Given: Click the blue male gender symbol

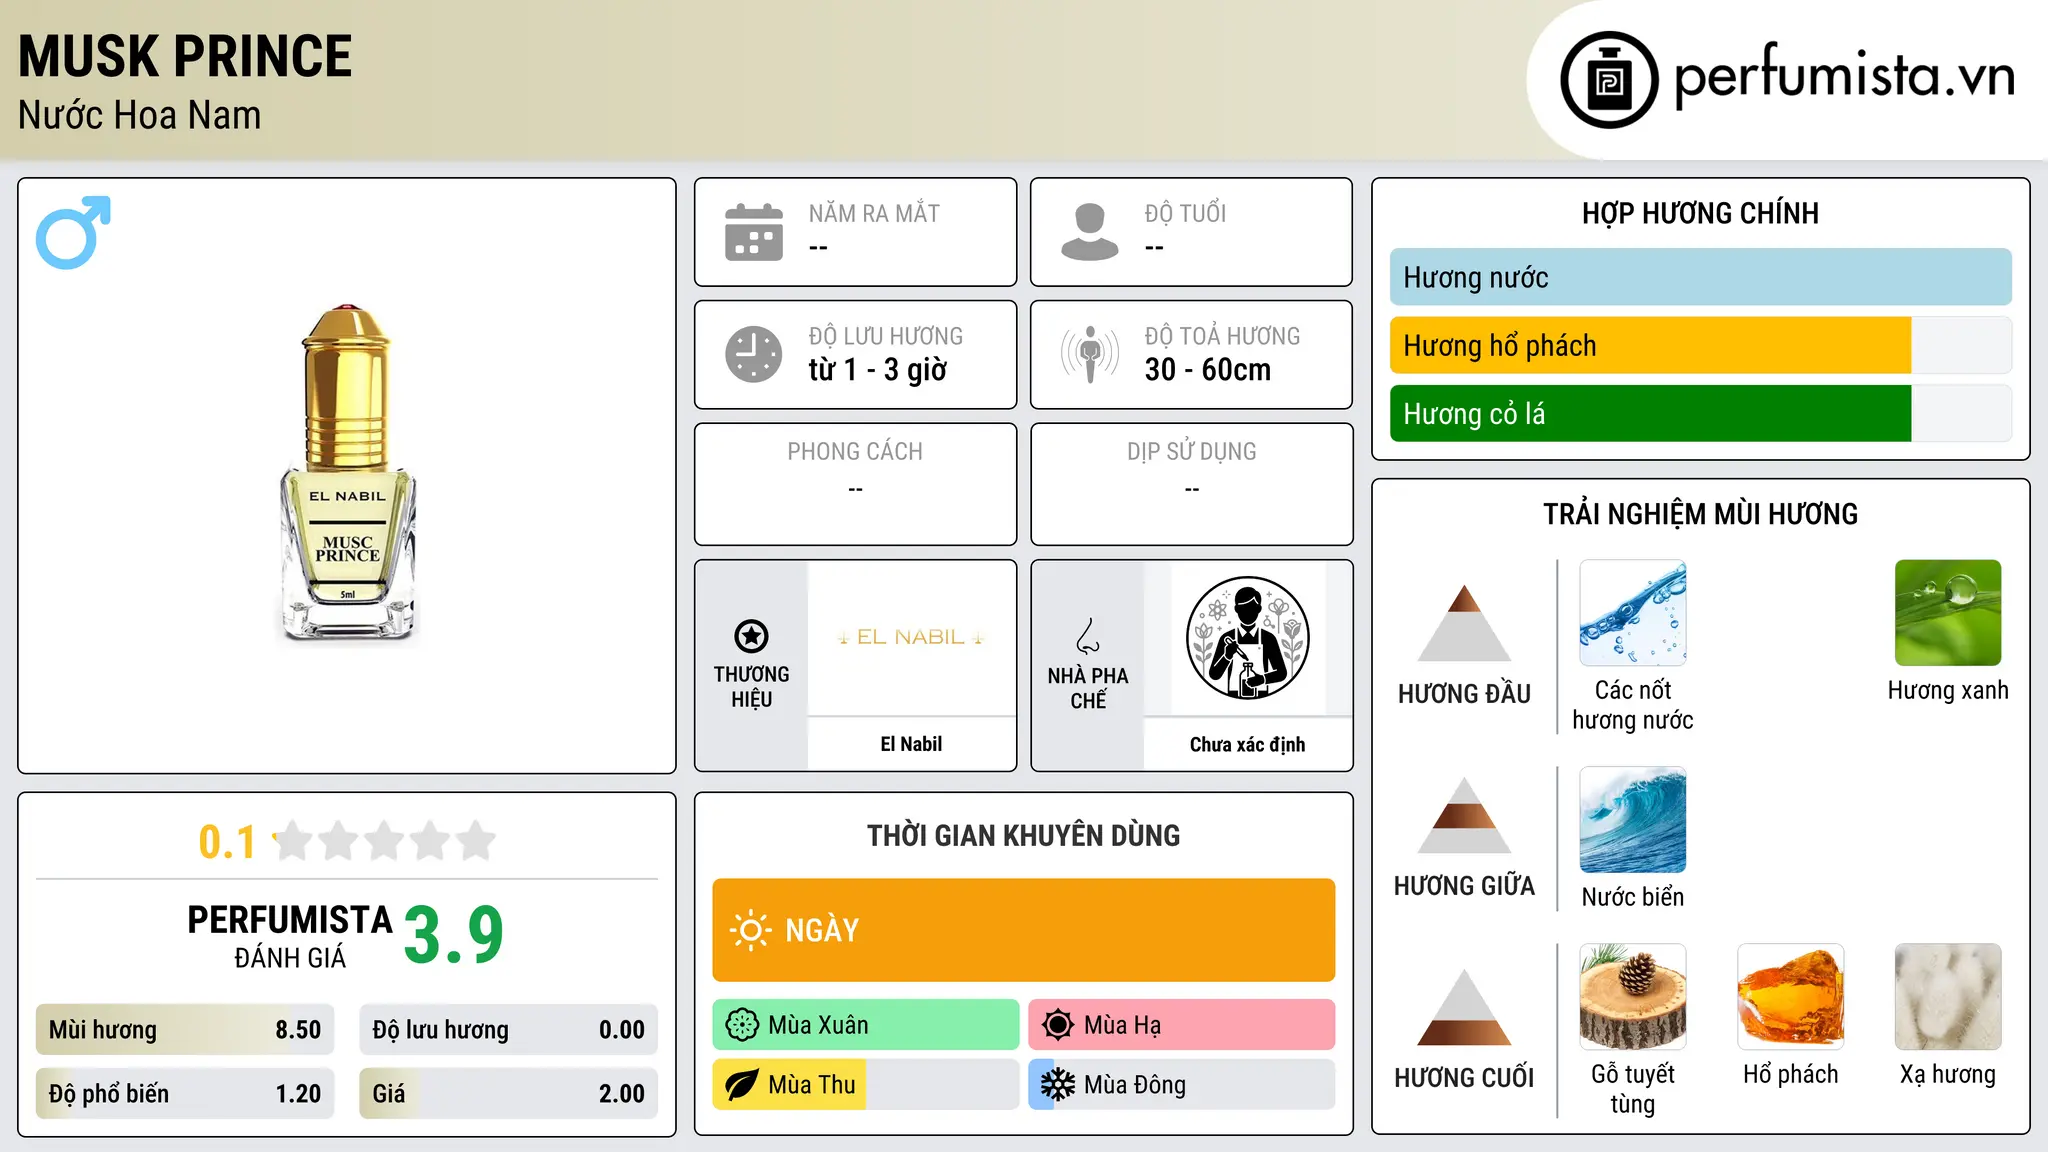Looking at the screenshot, I should pos(73,232).
